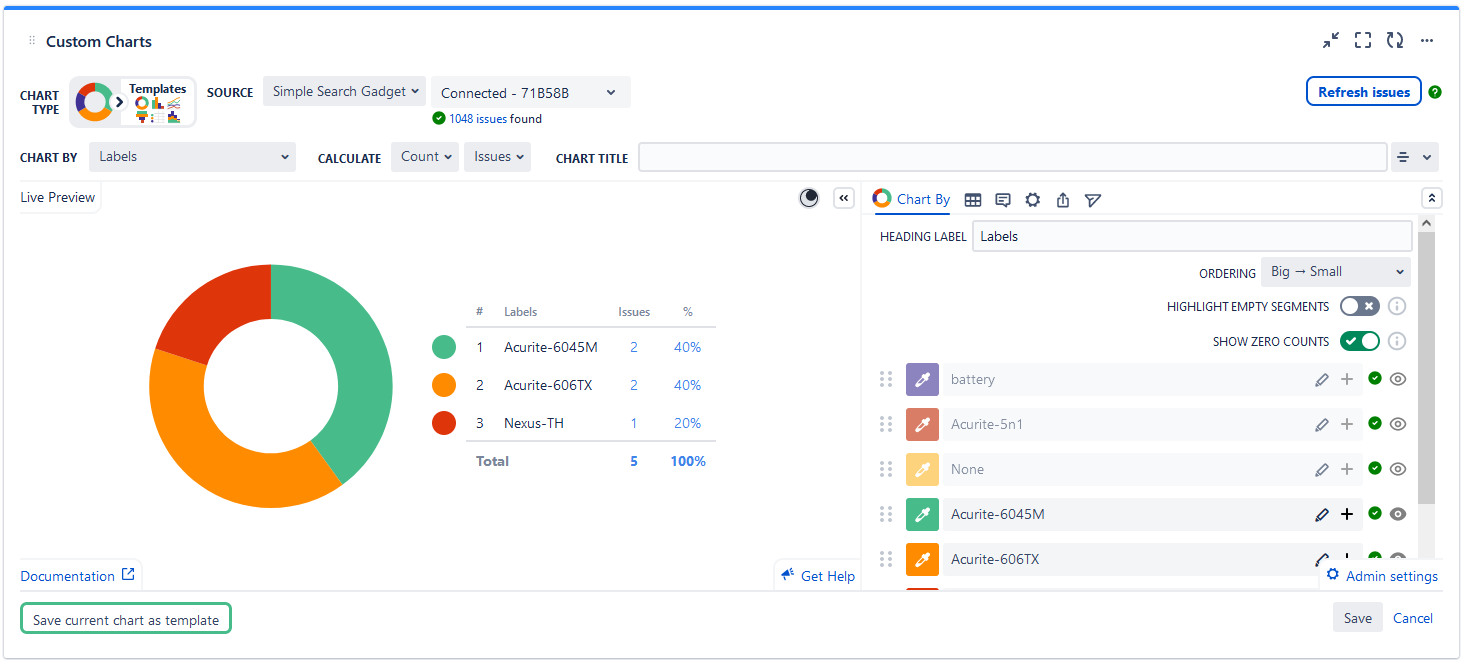This screenshot has width=1466, height=664.
Task: Click the export share icon tab
Action: pyautogui.click(x=1063, y=200)
